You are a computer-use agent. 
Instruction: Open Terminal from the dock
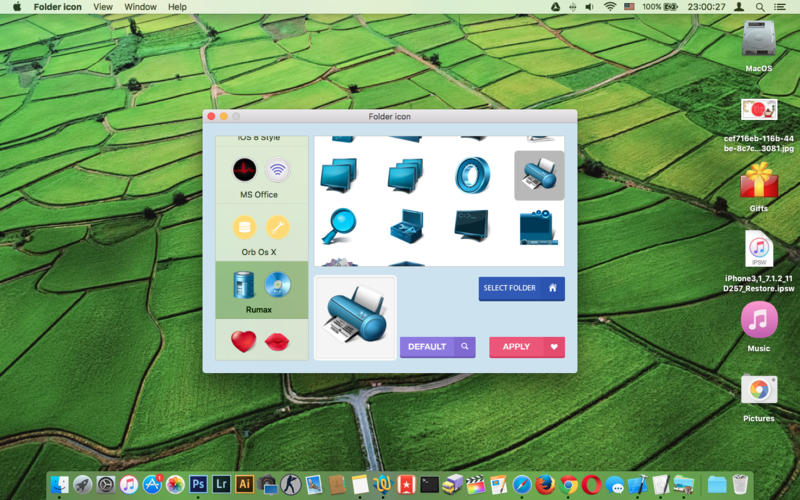[x=429, y=484]
